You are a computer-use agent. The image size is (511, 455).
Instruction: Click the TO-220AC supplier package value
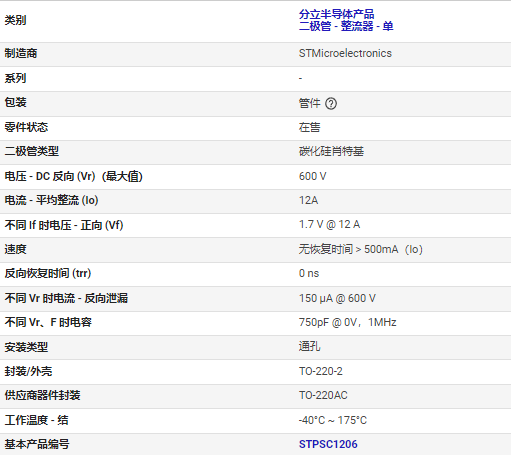coord(323,395)
